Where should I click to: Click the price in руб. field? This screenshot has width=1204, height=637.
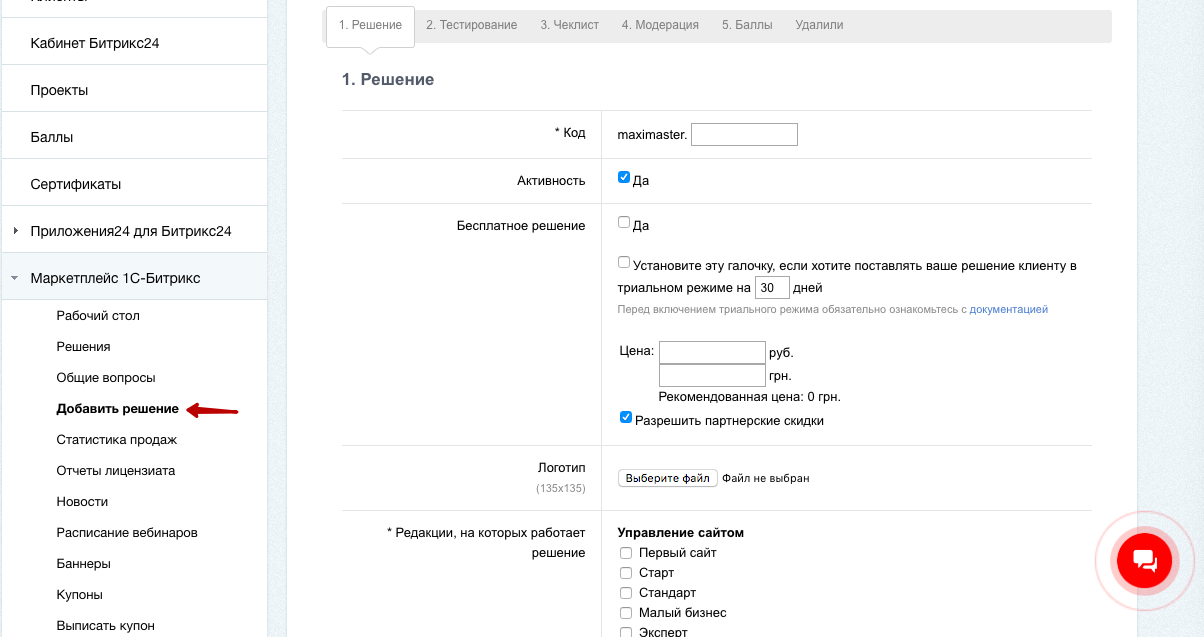[712, 352]
